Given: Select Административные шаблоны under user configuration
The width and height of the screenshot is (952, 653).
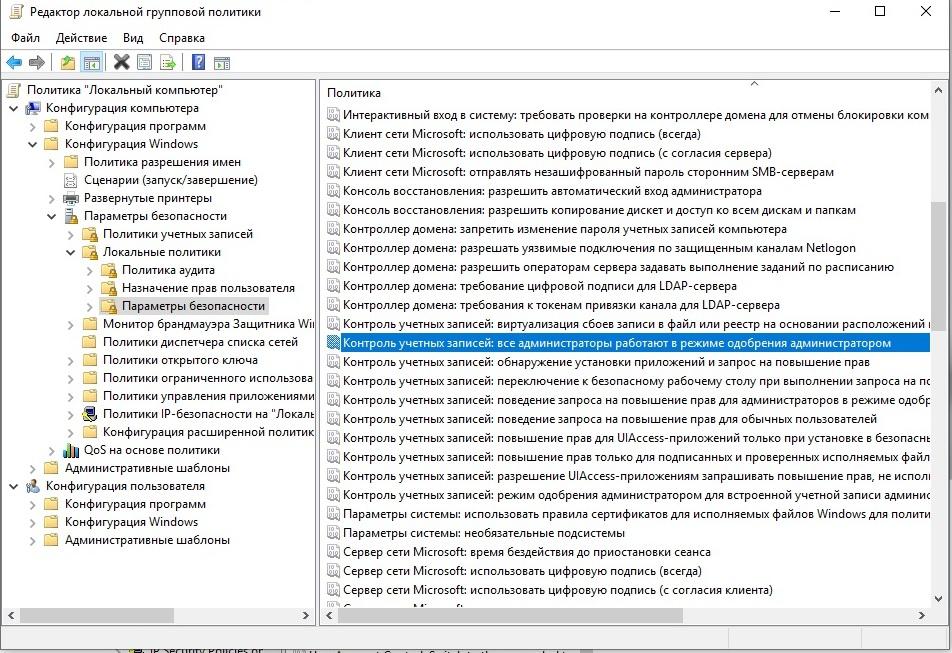Looking at the screenshot, I should (x=147, y=540).
